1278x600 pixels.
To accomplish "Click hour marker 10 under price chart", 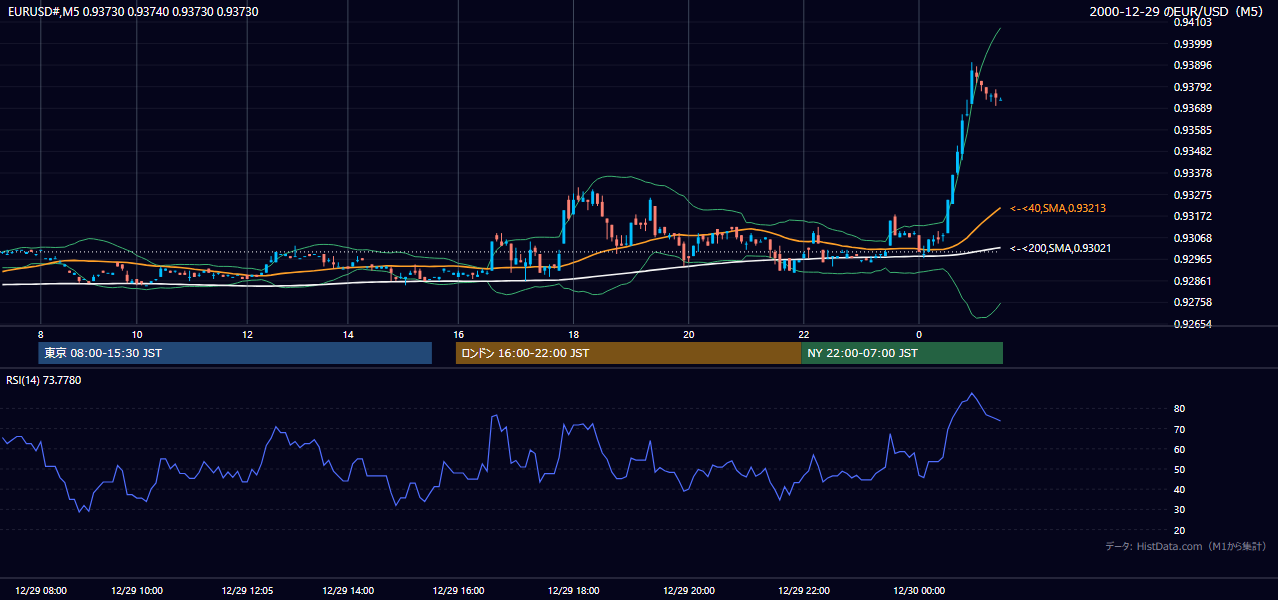I will tap(137, 334).
